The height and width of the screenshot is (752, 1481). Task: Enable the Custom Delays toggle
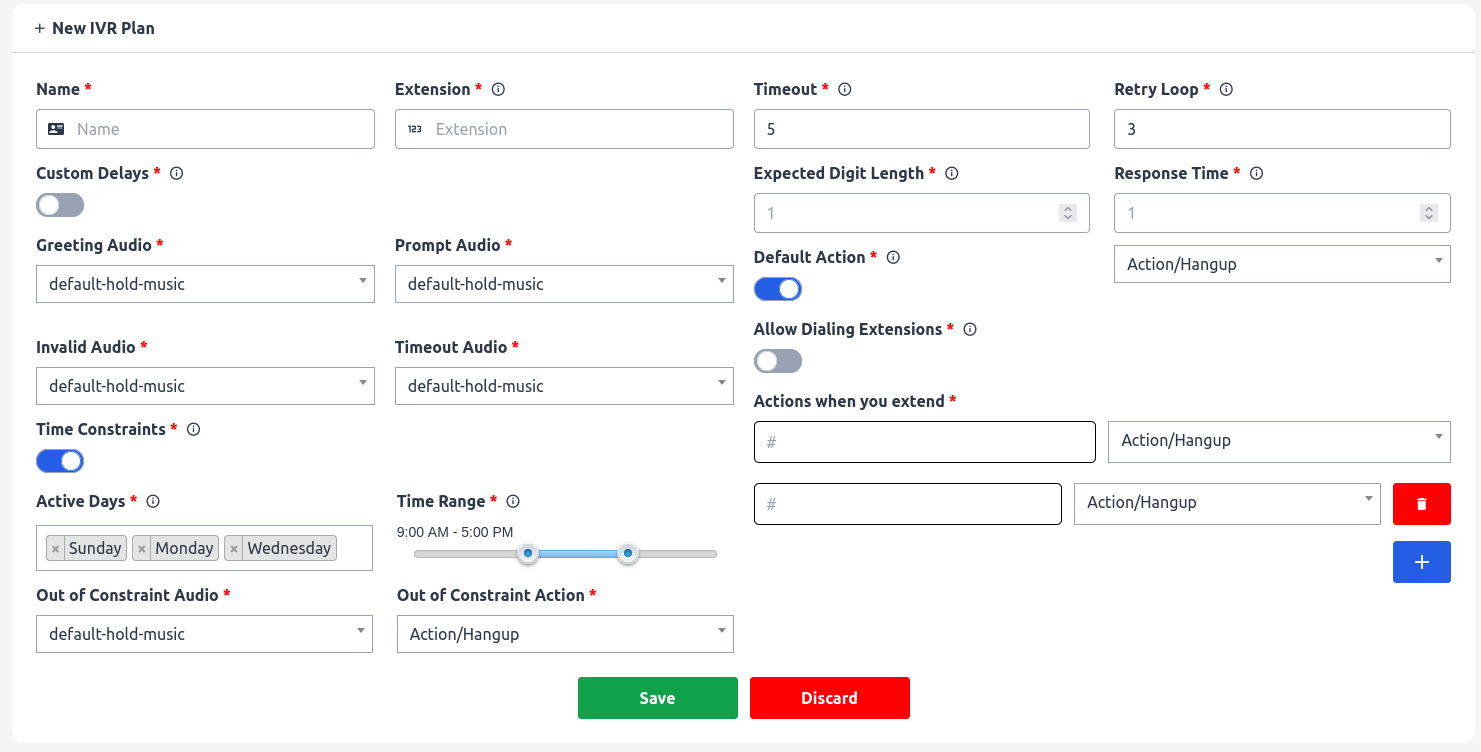(60, 205)
